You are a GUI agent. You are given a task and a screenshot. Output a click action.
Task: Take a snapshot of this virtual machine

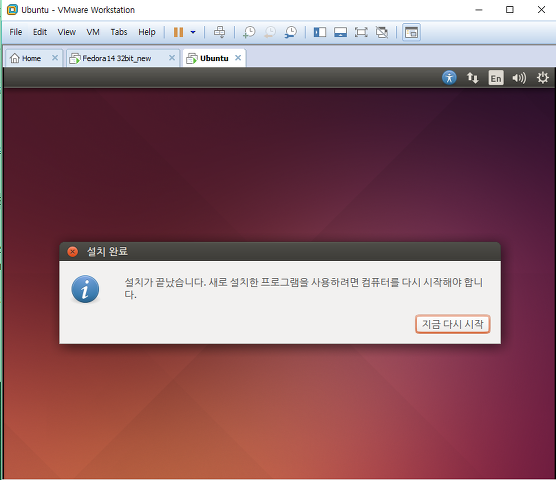coord(249,32)
